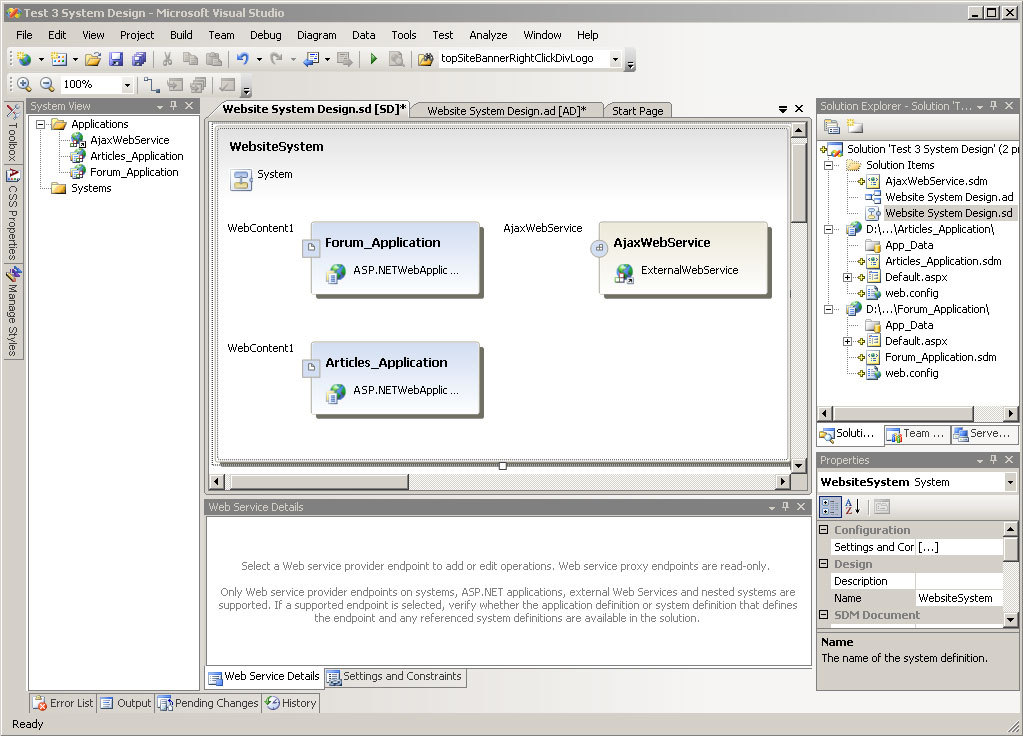Click Show All Files icon in Solution Explorer

pyautogui.click(x=854, y=127)
